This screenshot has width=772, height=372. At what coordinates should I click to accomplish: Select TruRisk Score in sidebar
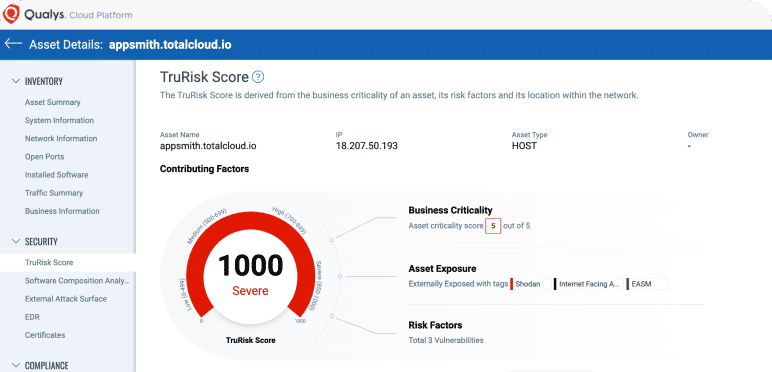click(x=49, y=262)
